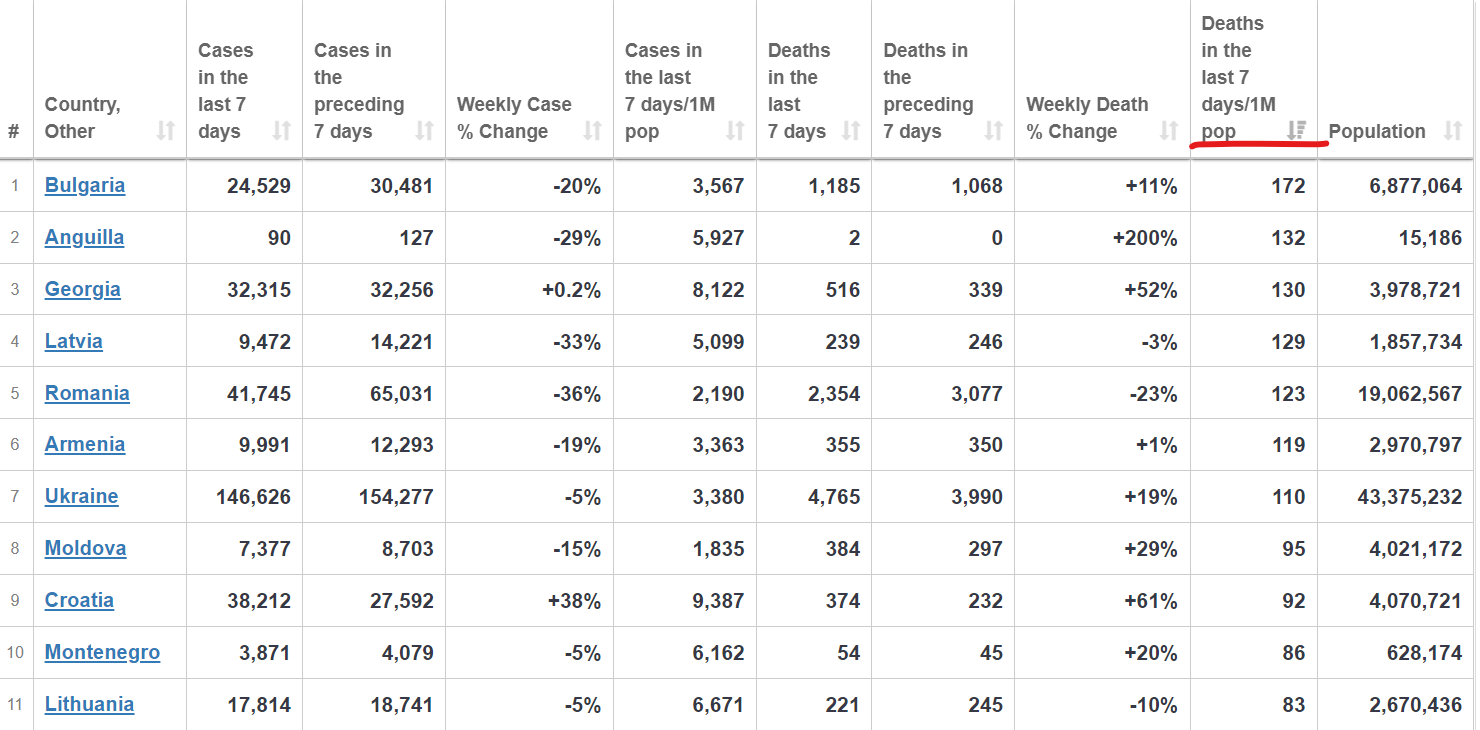Toggle Deaths in last 7 days/1M pop sort
The width and height of the screenshot is (1480, 730).
1297,130
